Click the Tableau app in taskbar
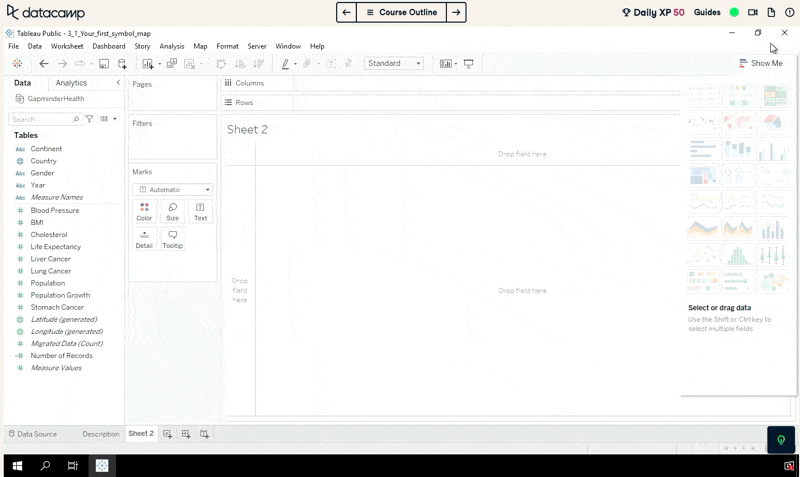 (102, 465)
